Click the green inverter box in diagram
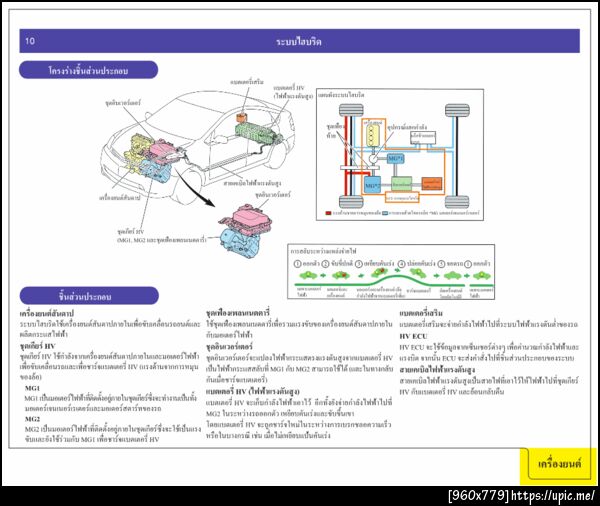This screenshot has height=506, width=600. pos(401,184)
